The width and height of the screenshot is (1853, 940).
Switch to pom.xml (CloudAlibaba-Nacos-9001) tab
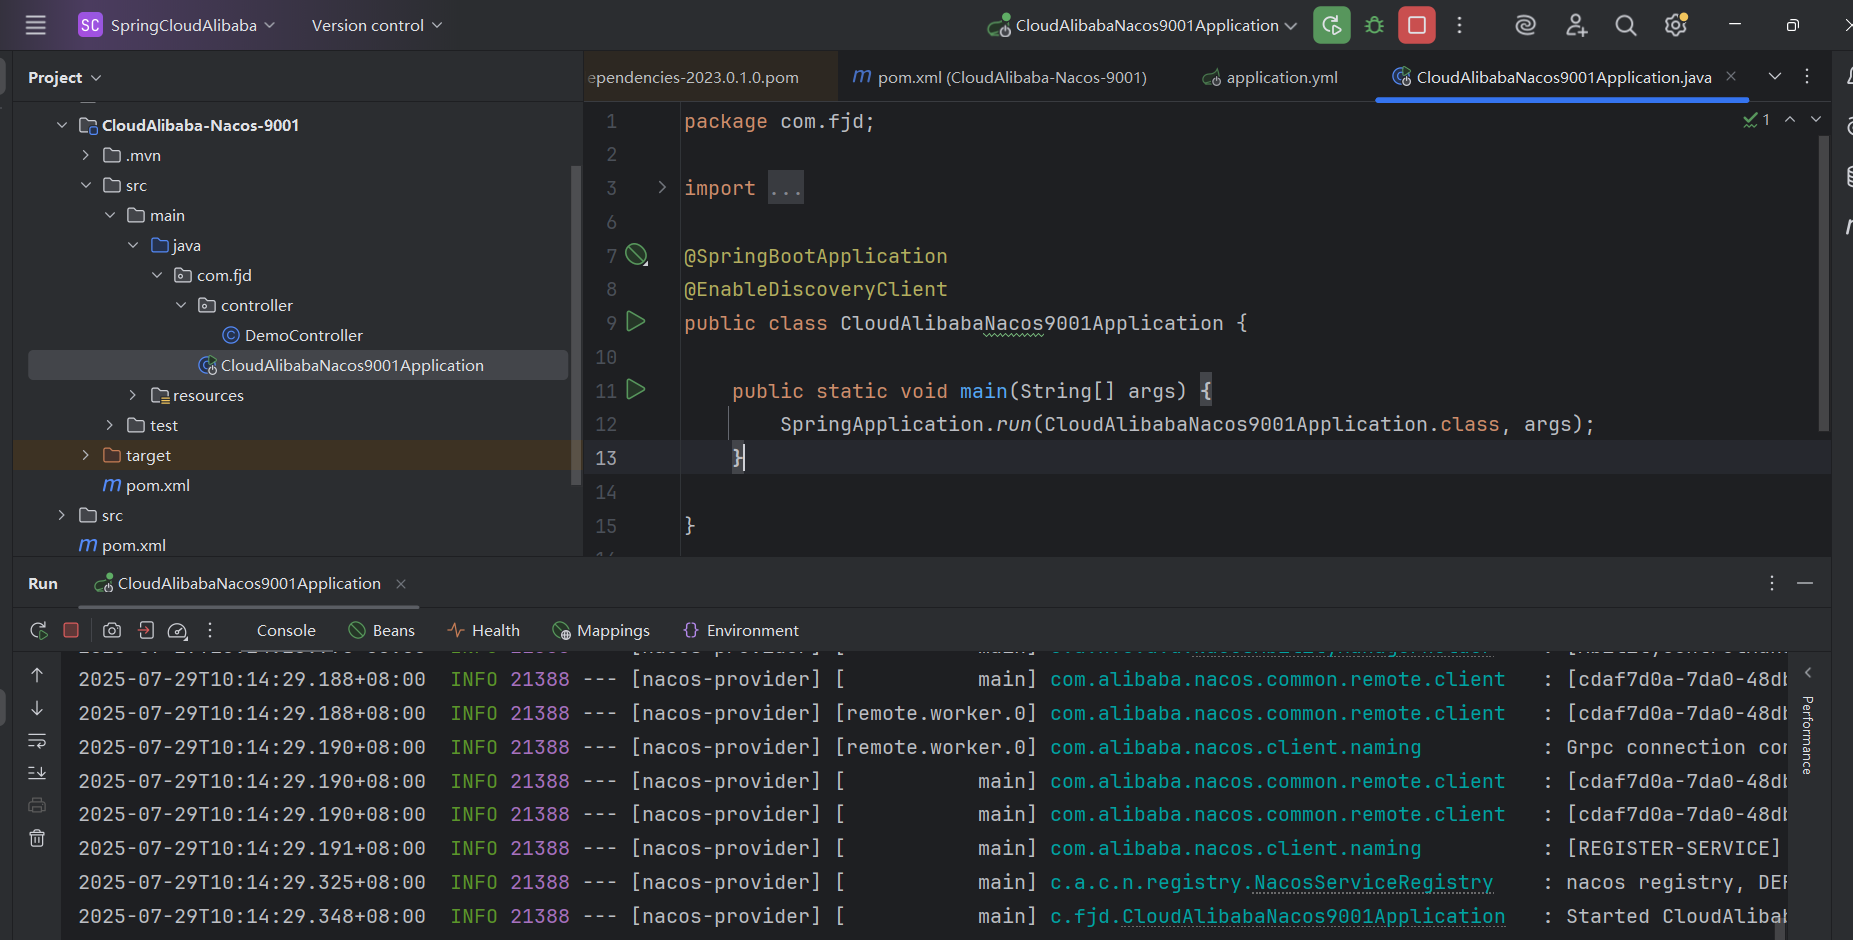point(1000,77)
